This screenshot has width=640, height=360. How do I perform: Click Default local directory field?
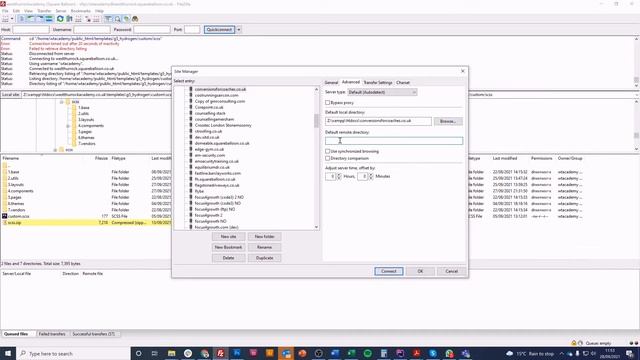(378, 121)
